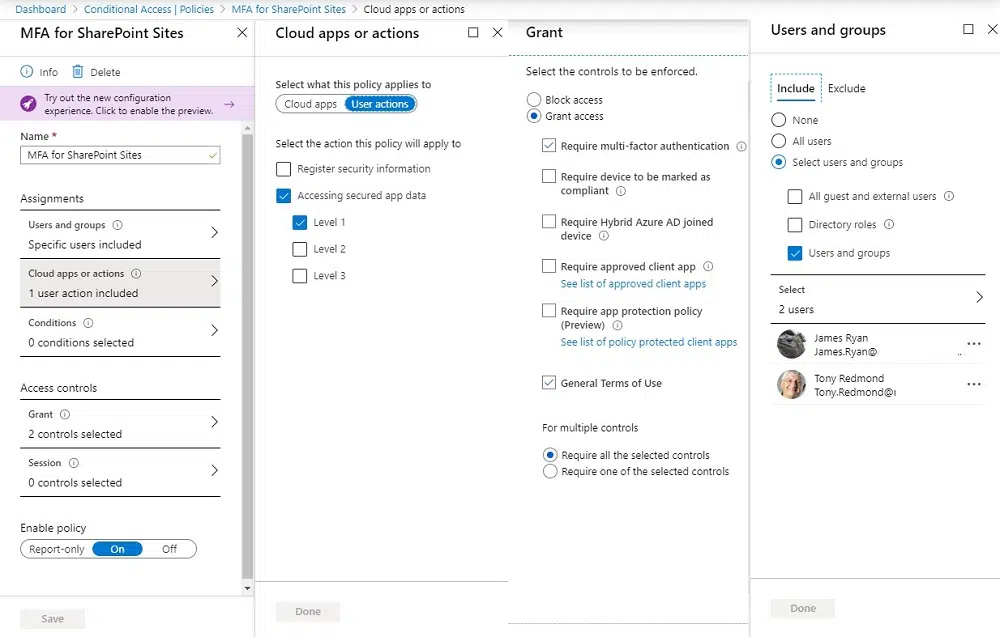This screenshot has height=637, width=1000.
Task: Click info icon for device marked as compliant
Action: pyautogui.click(x=621, y=191)
